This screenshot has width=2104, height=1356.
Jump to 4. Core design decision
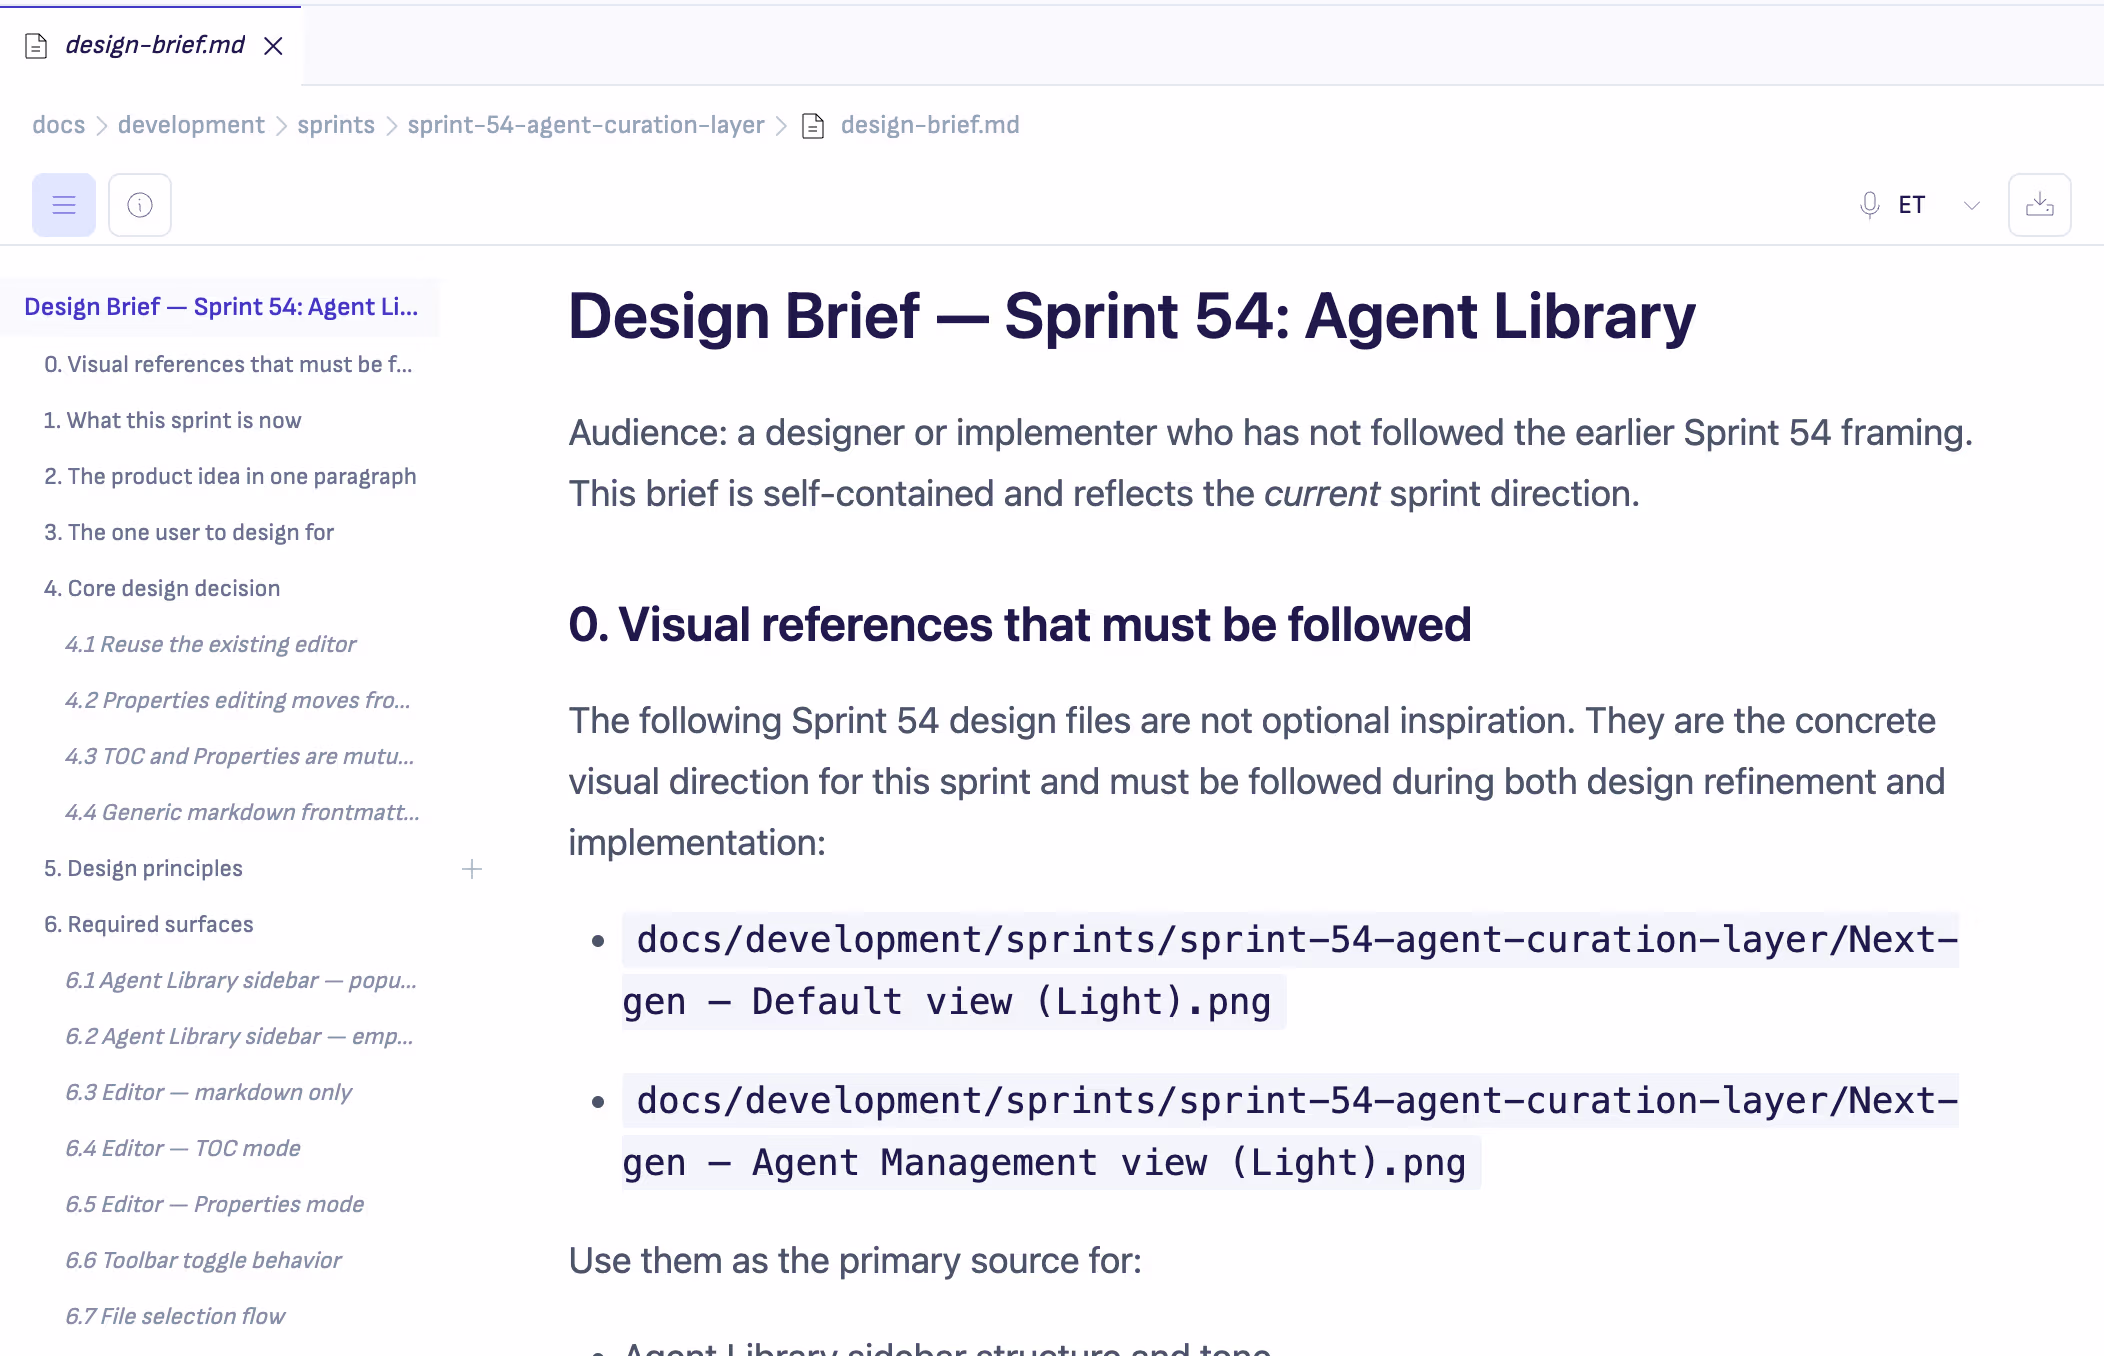162,588
